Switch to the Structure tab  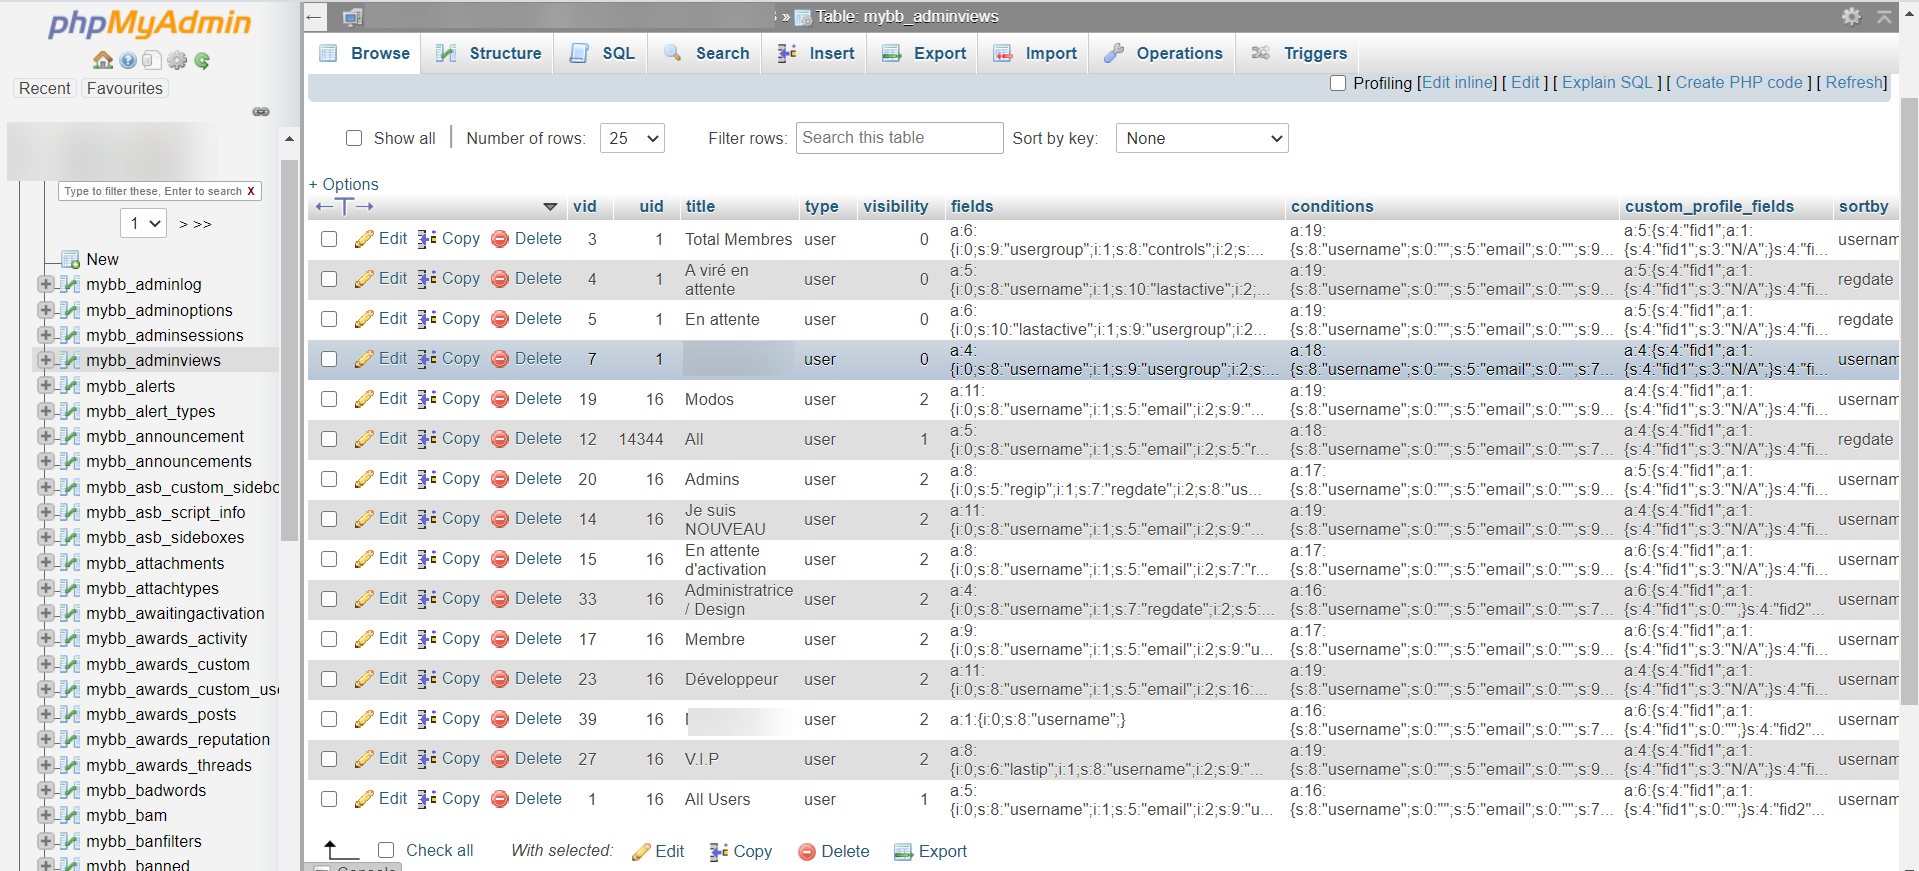(488, 53)
